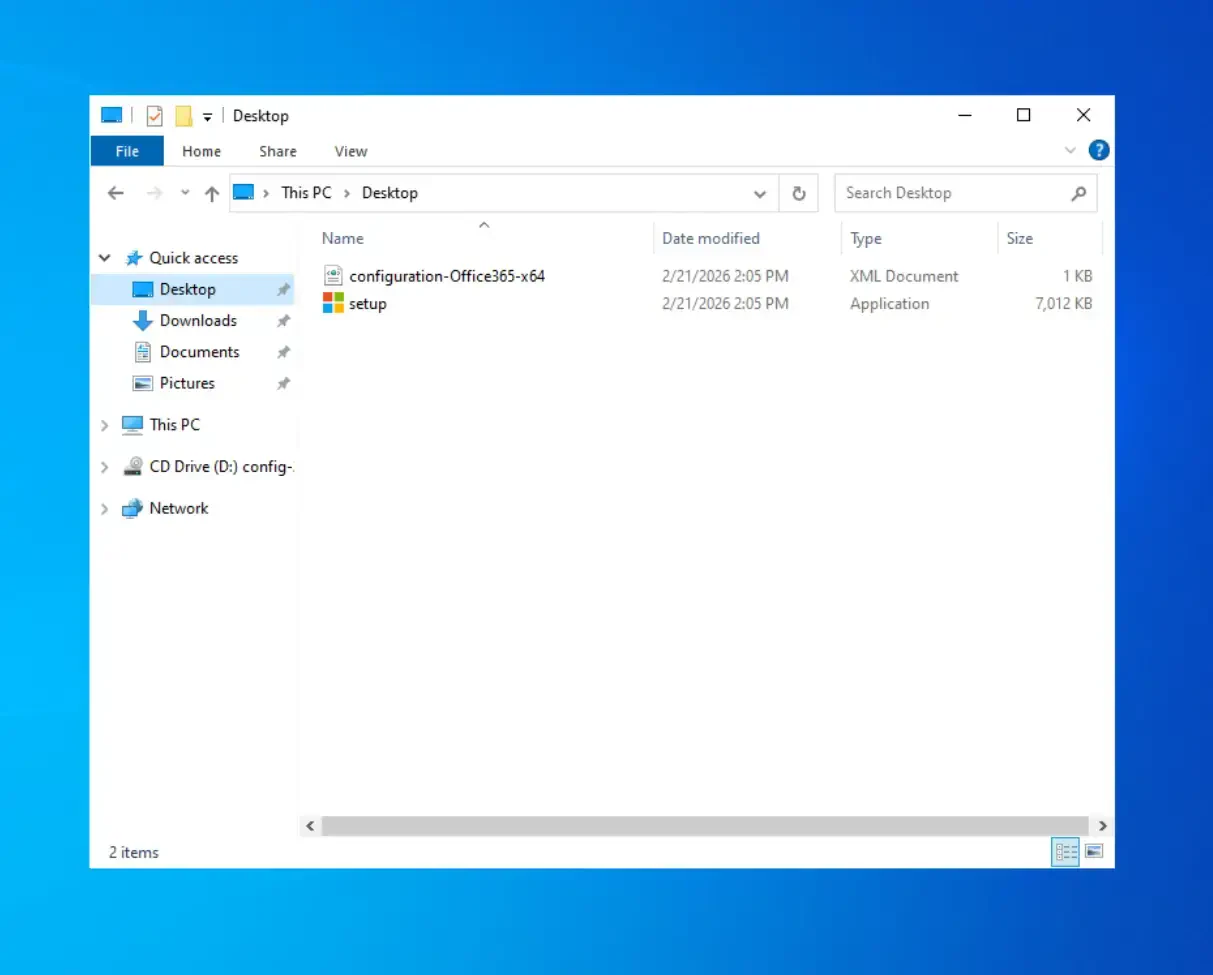Sort files by the Date modified column

coord(710,238)
